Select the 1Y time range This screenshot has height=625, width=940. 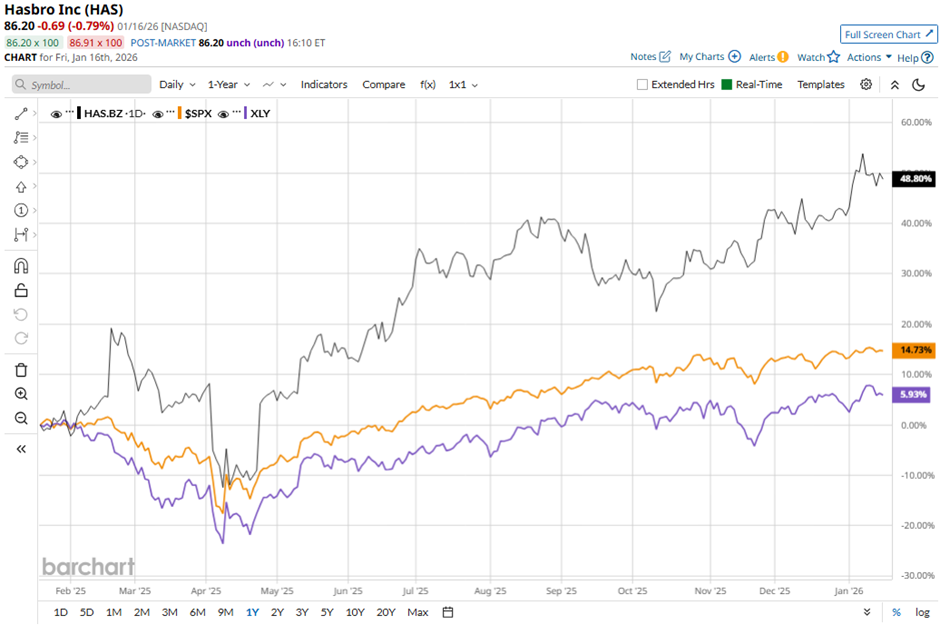pyautogui.click(x=252, y=612)
